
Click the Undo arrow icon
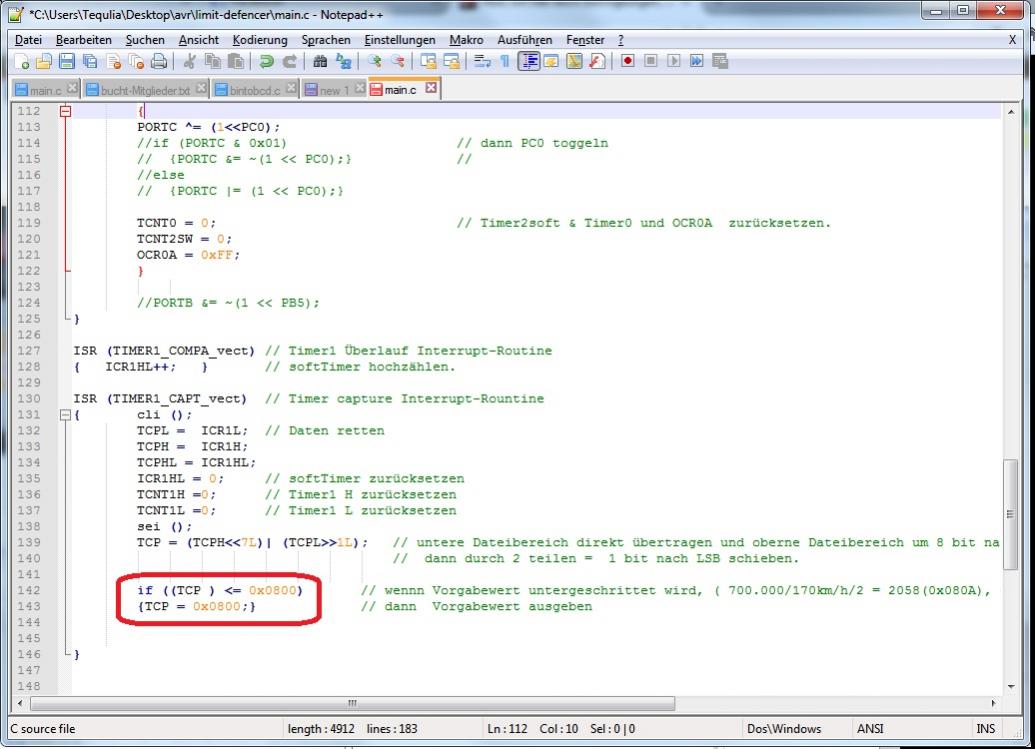(x=267, y=62)
